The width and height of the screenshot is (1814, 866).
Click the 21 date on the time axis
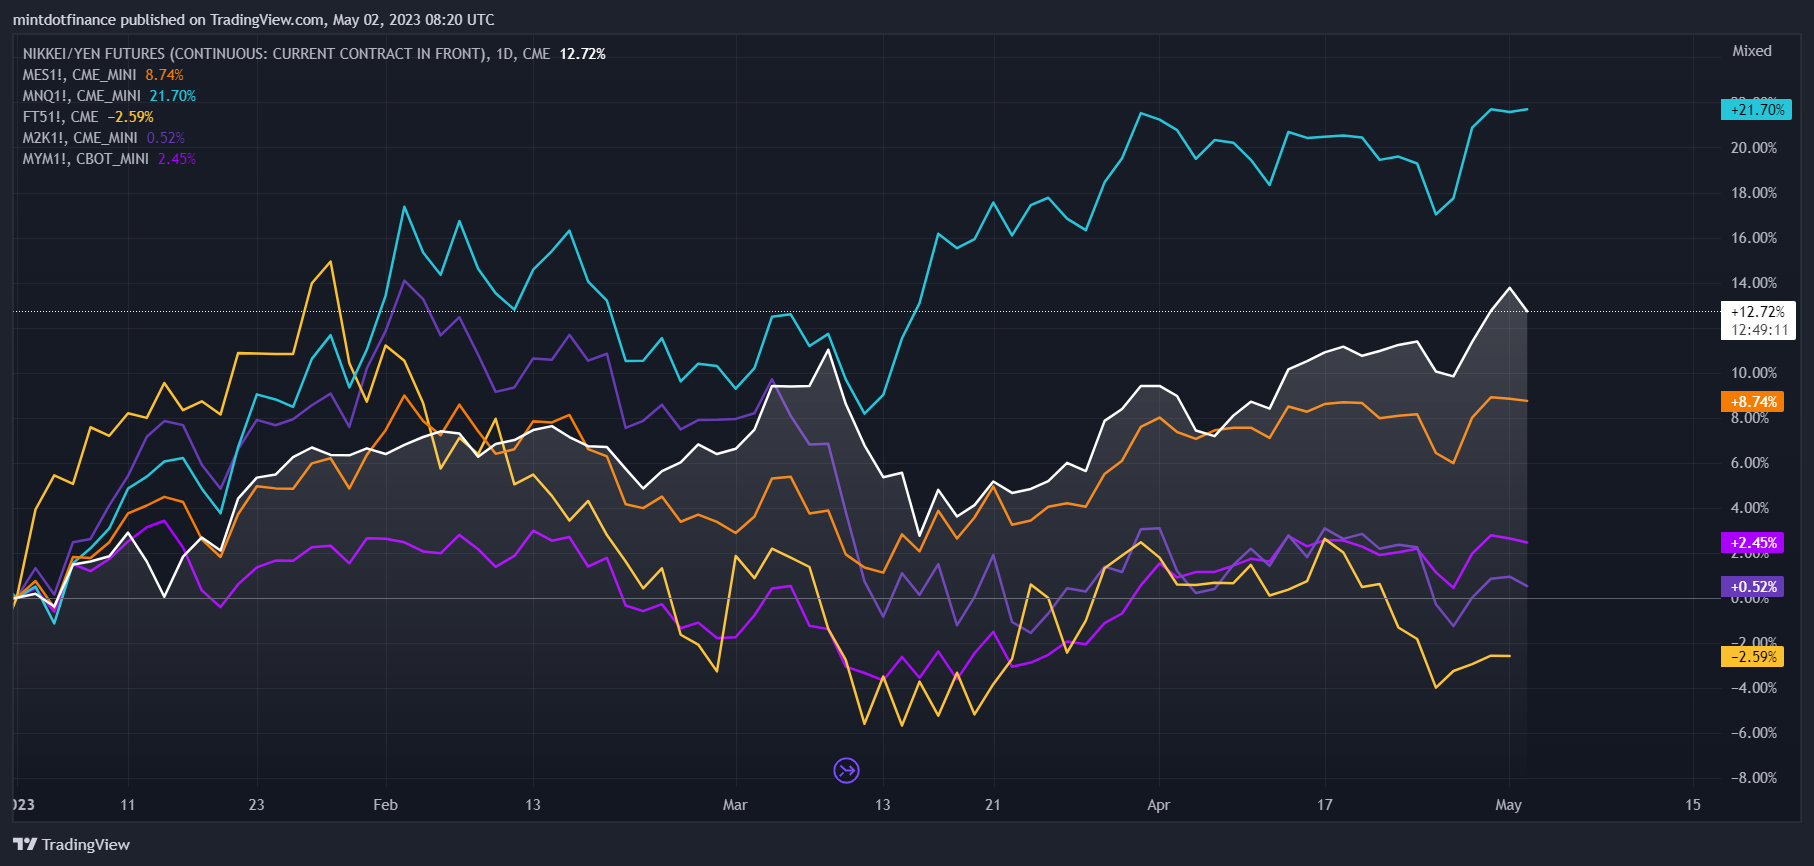992,805
